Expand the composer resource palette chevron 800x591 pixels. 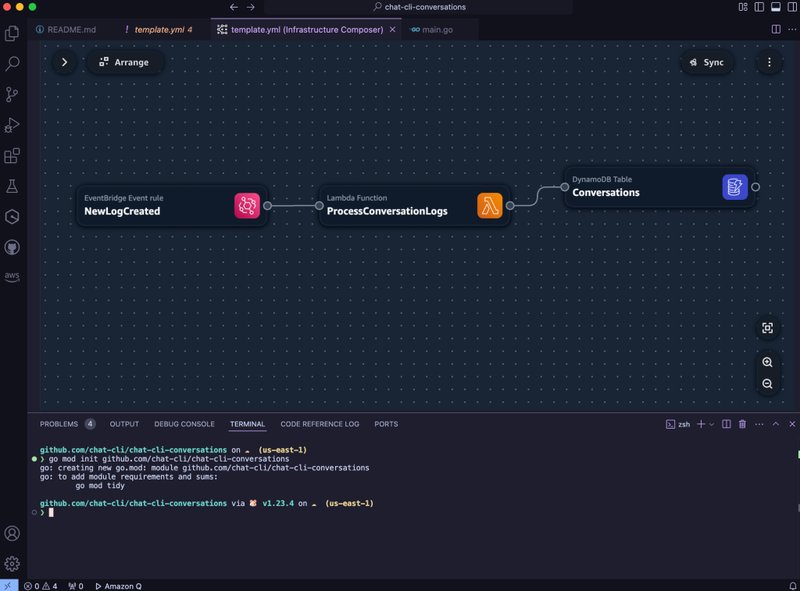[x=64, y=62]
